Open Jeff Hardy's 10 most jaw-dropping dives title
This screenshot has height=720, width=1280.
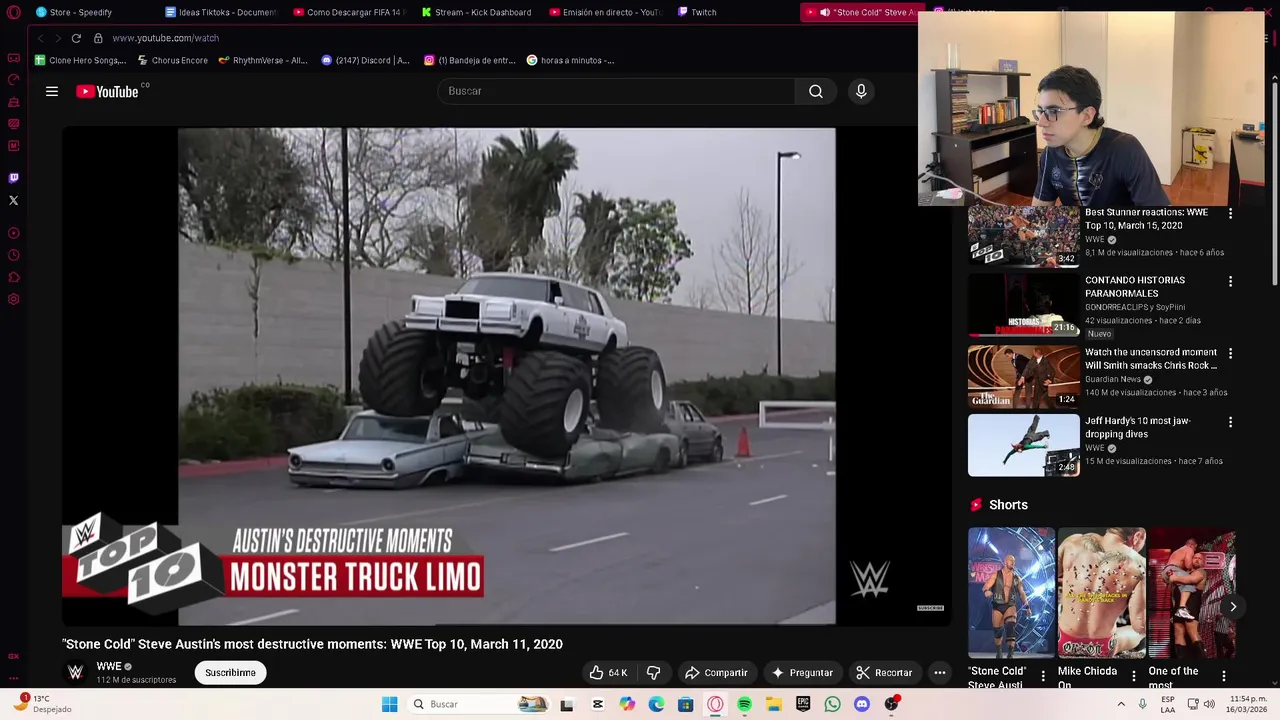click(1138, 427)
